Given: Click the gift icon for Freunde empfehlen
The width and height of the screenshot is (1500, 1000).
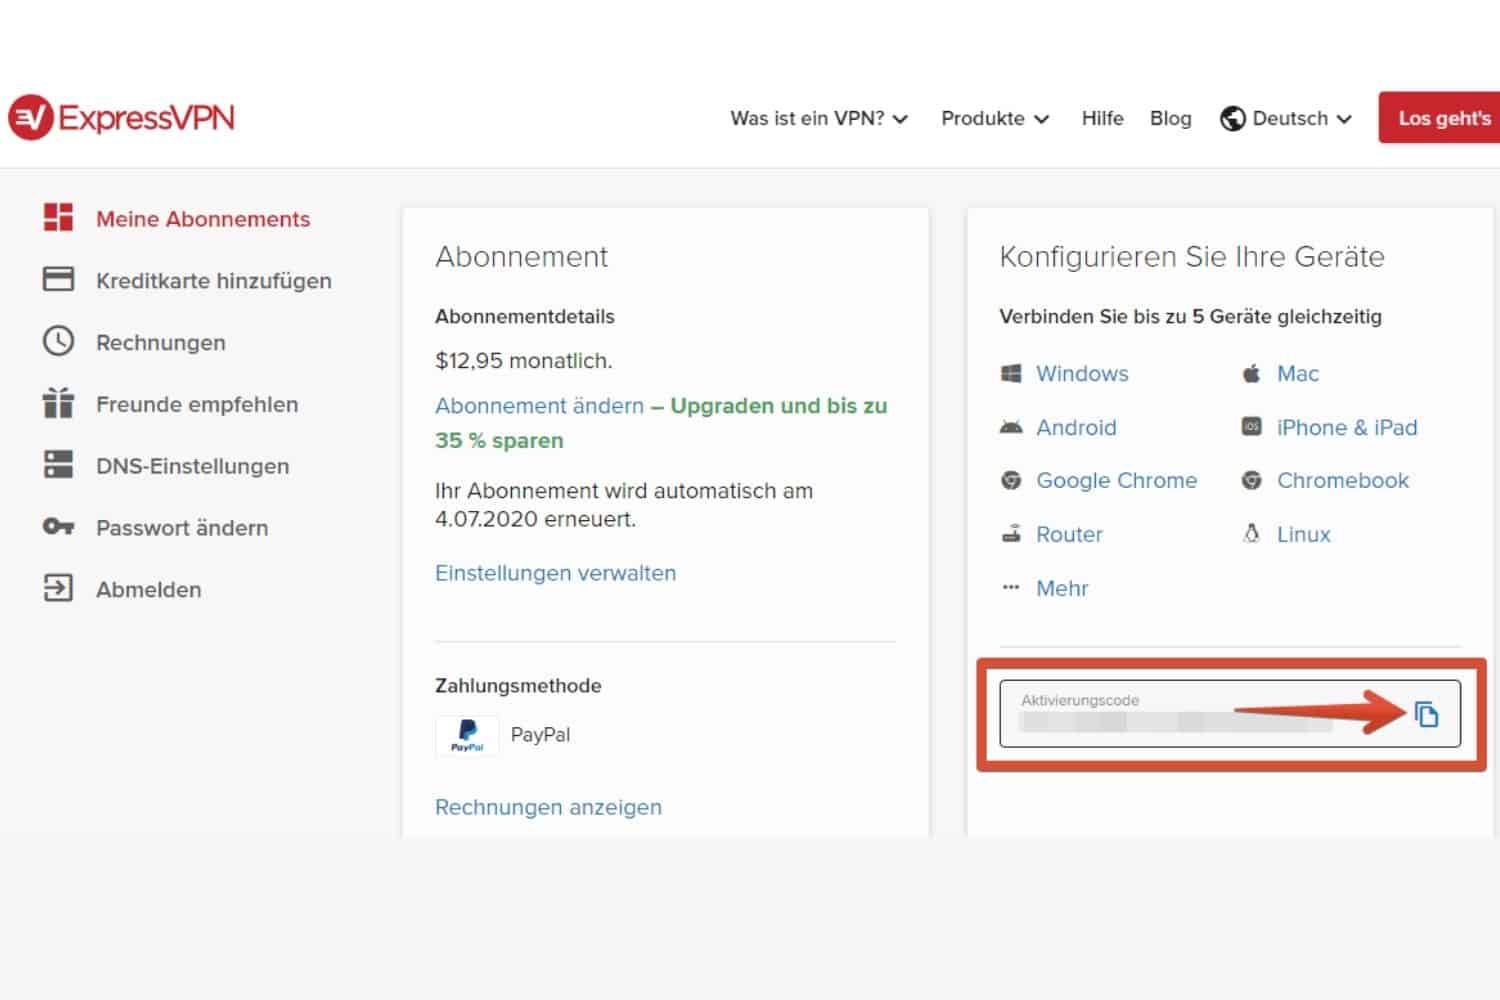Looking at the screenshot, I should pos(58,404).
